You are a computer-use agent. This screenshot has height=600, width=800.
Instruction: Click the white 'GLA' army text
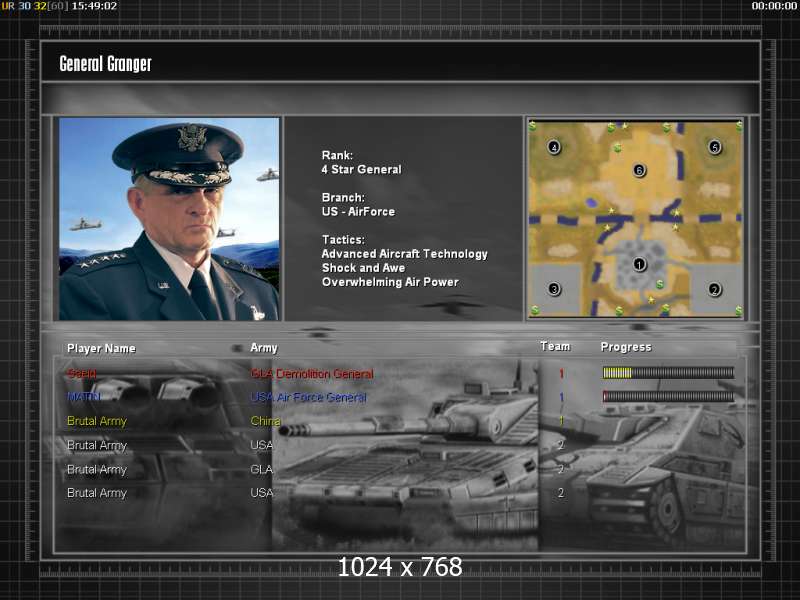tap(262, 469)
